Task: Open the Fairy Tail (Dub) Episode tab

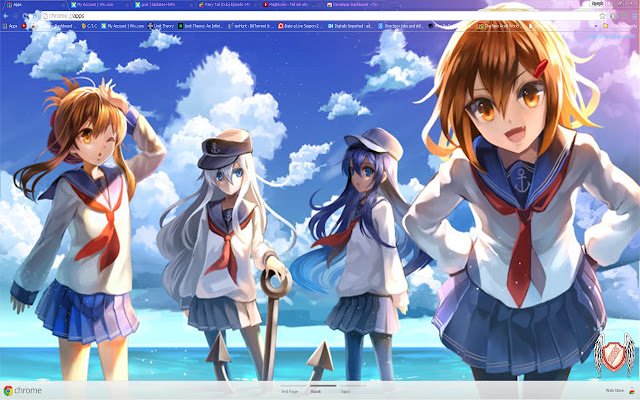Action: 227,5
